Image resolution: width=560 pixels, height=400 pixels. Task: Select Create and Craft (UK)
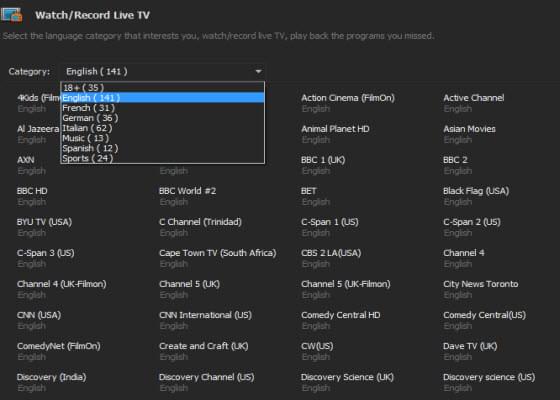click(203, 346)
